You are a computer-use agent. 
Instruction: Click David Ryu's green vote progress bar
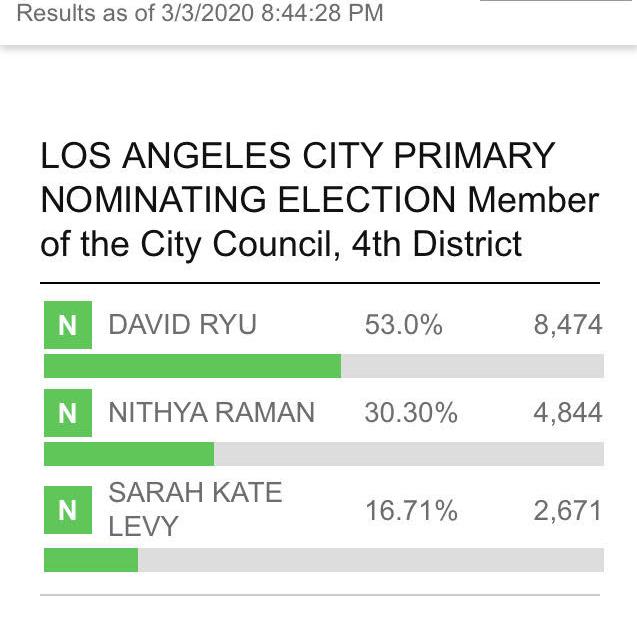[193, 366]
